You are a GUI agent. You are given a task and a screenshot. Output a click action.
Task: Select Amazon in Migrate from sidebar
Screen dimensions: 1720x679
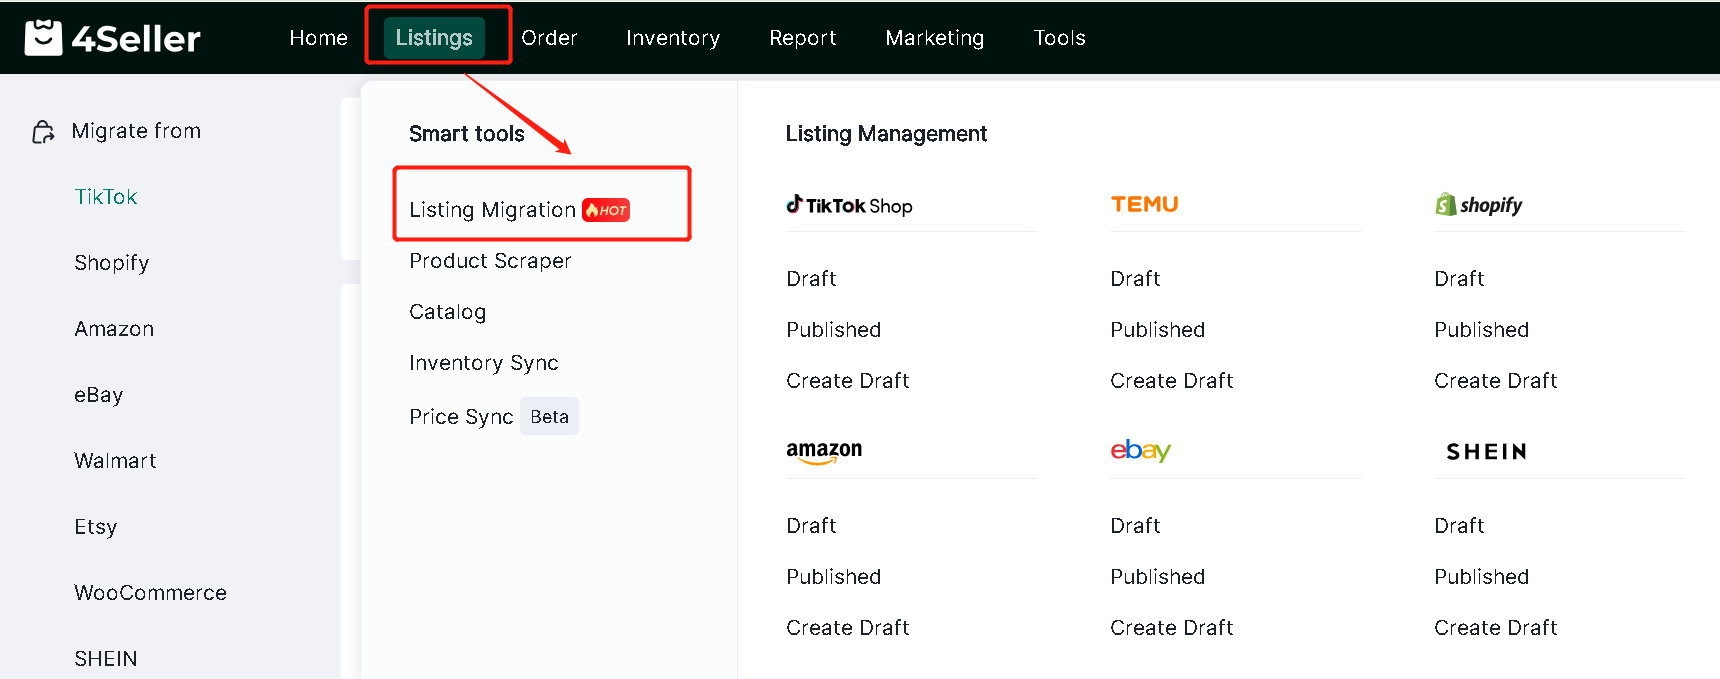[x=114, y=329]
